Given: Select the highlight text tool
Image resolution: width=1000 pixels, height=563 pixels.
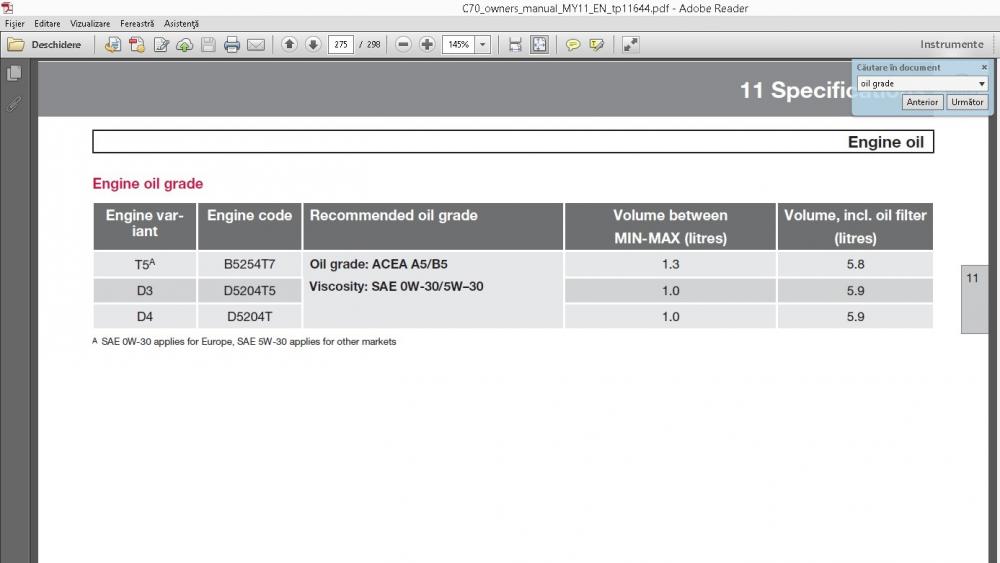Looking at the screenshot, I should (x=597, y=44).
